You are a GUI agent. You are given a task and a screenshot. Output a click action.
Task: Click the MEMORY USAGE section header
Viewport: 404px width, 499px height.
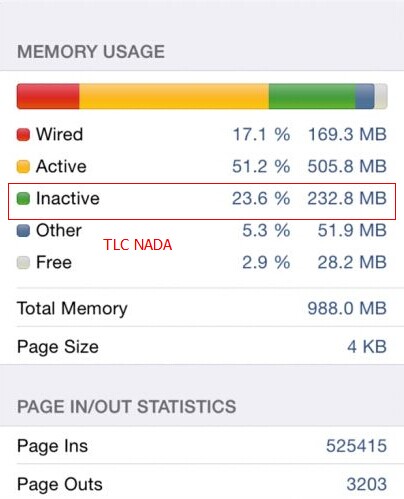coord(91,52)
